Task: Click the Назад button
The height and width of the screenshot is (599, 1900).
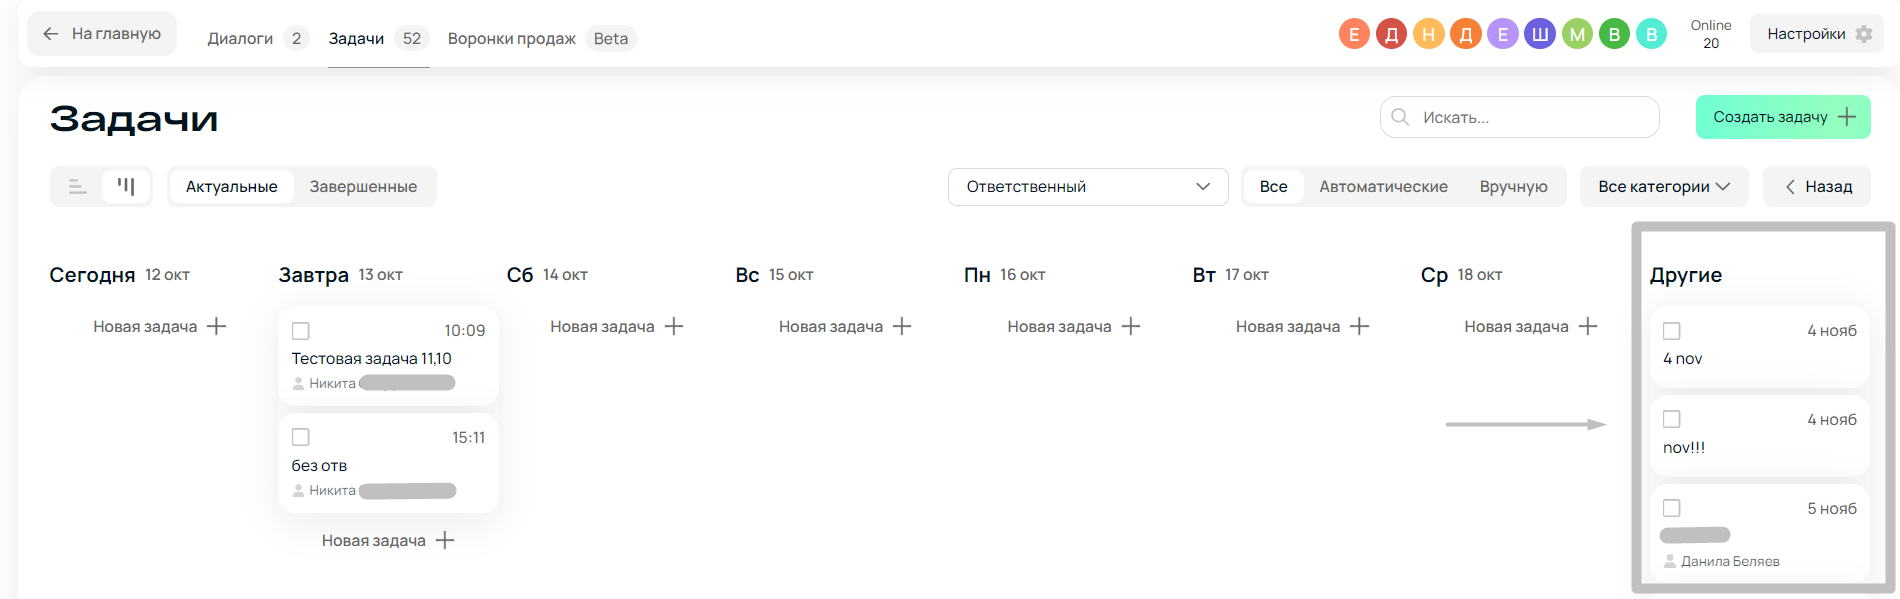Action: pos(1817,187)
